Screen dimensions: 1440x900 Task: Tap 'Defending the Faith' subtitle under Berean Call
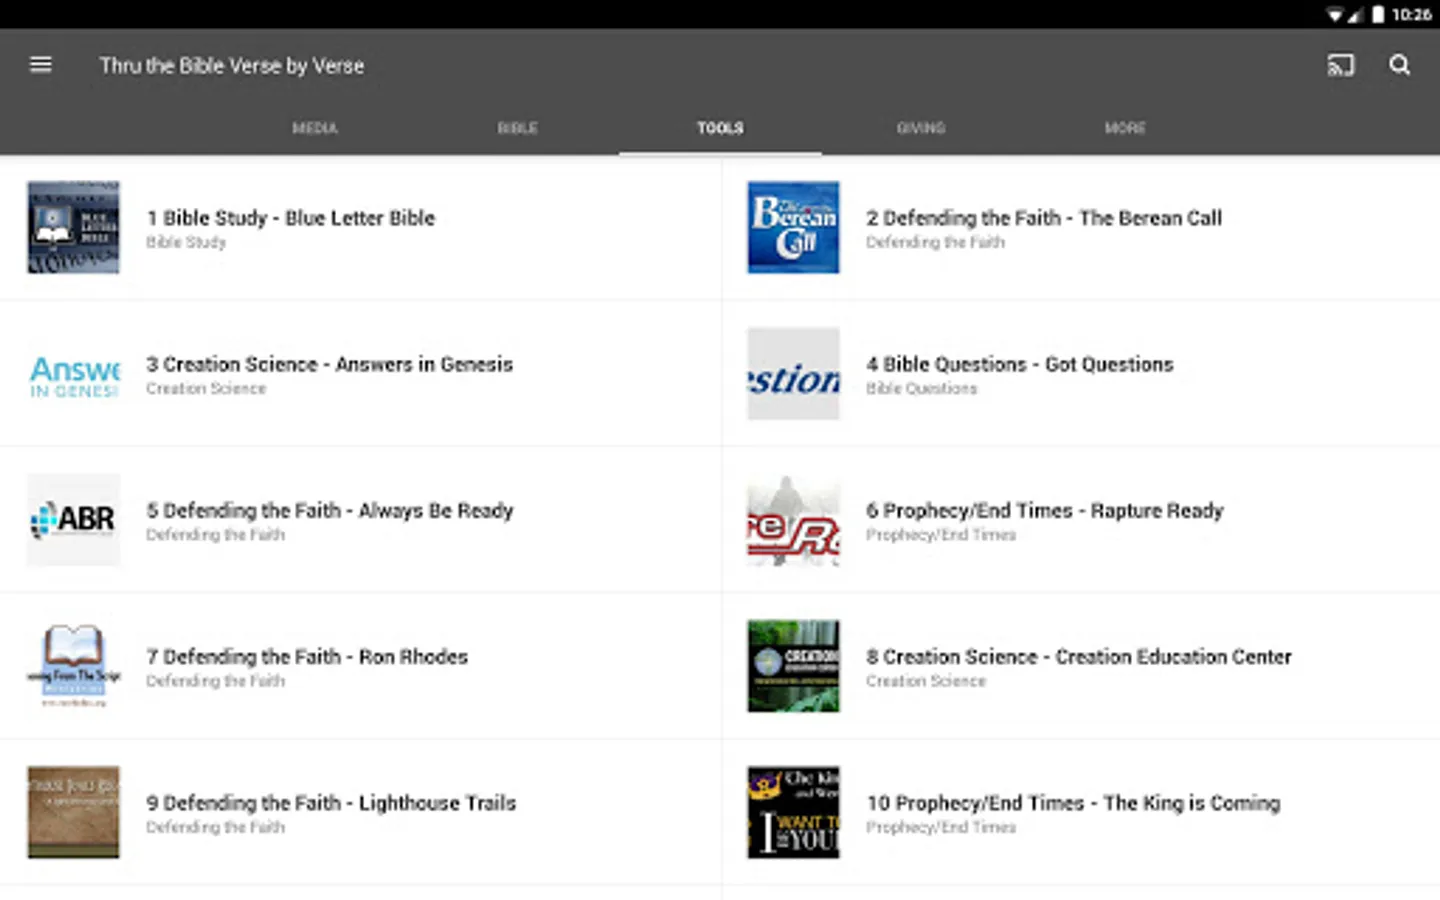[x=935, y=242]
